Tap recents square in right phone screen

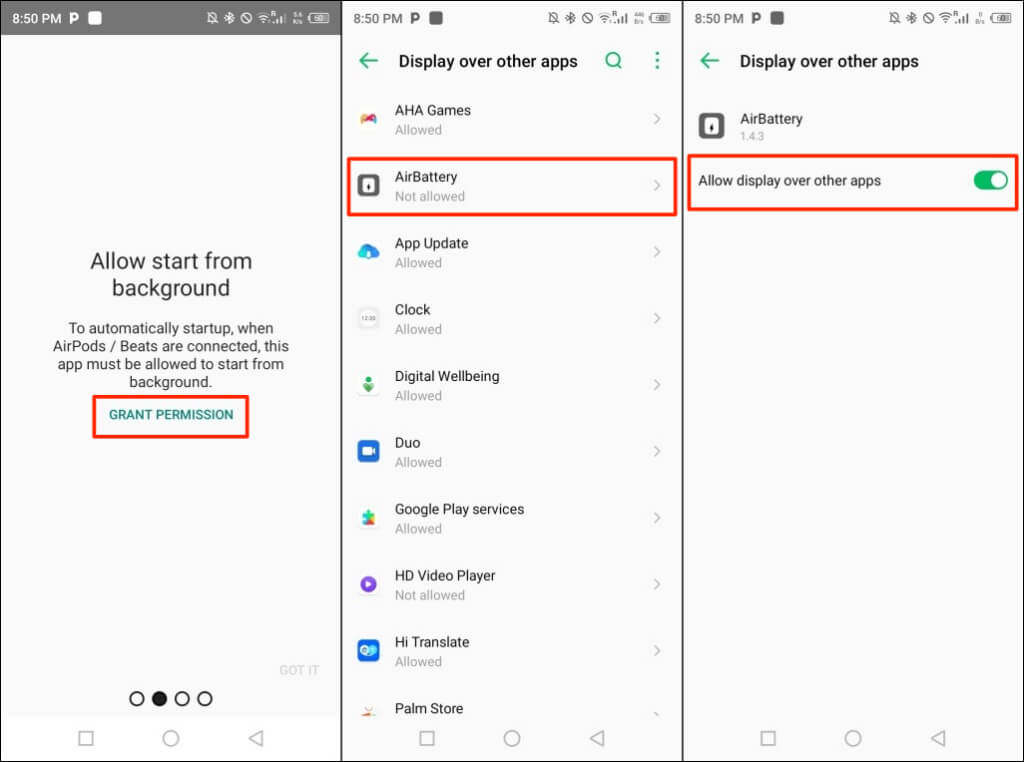click(768, 738)
